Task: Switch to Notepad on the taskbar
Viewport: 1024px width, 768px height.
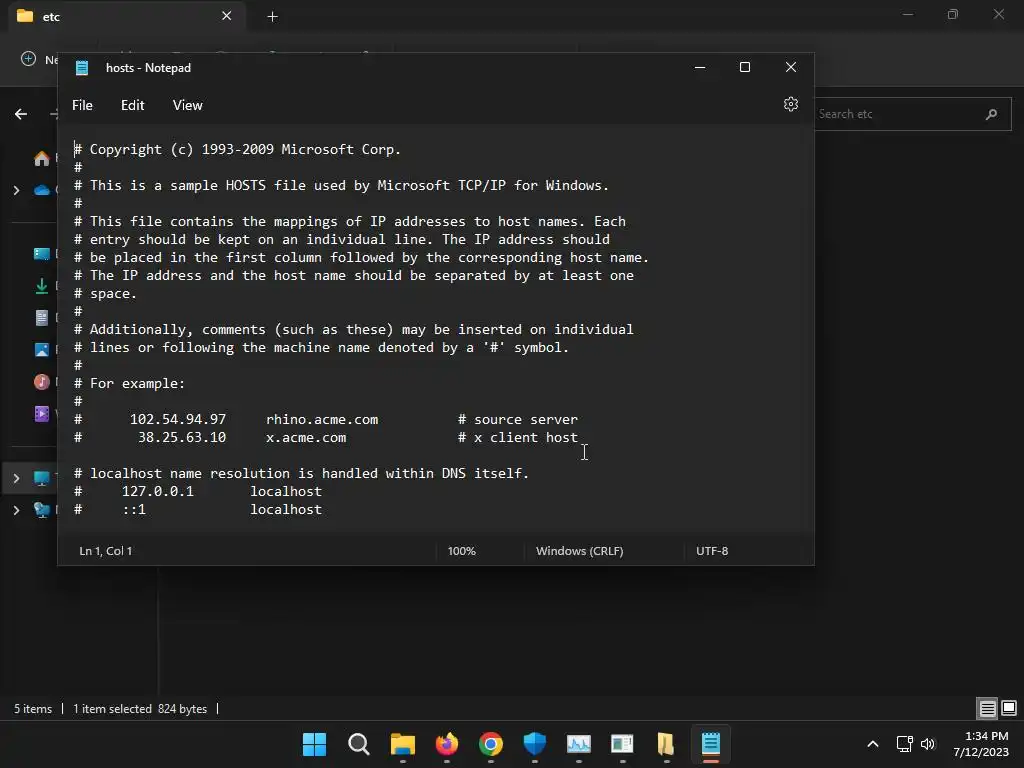Action: [x=711, y=744]
